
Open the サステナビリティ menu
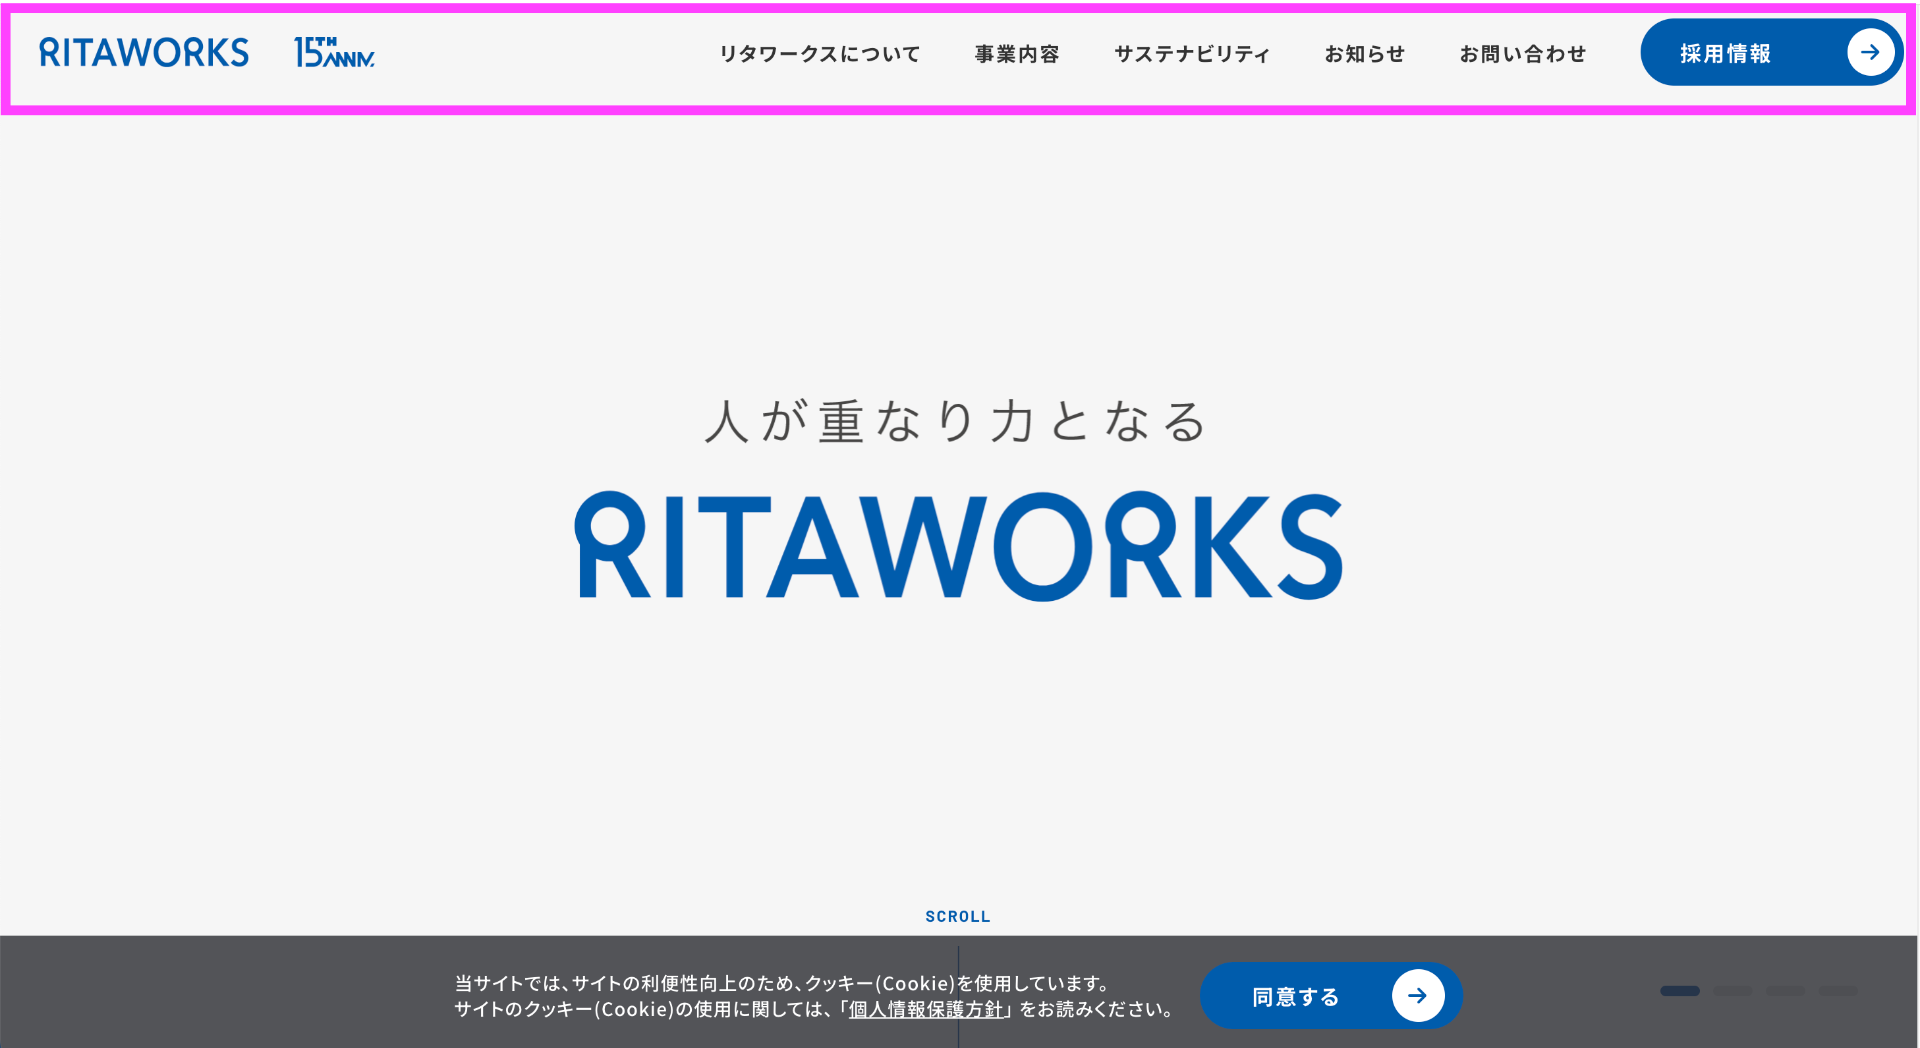(x=1192, y=54)
